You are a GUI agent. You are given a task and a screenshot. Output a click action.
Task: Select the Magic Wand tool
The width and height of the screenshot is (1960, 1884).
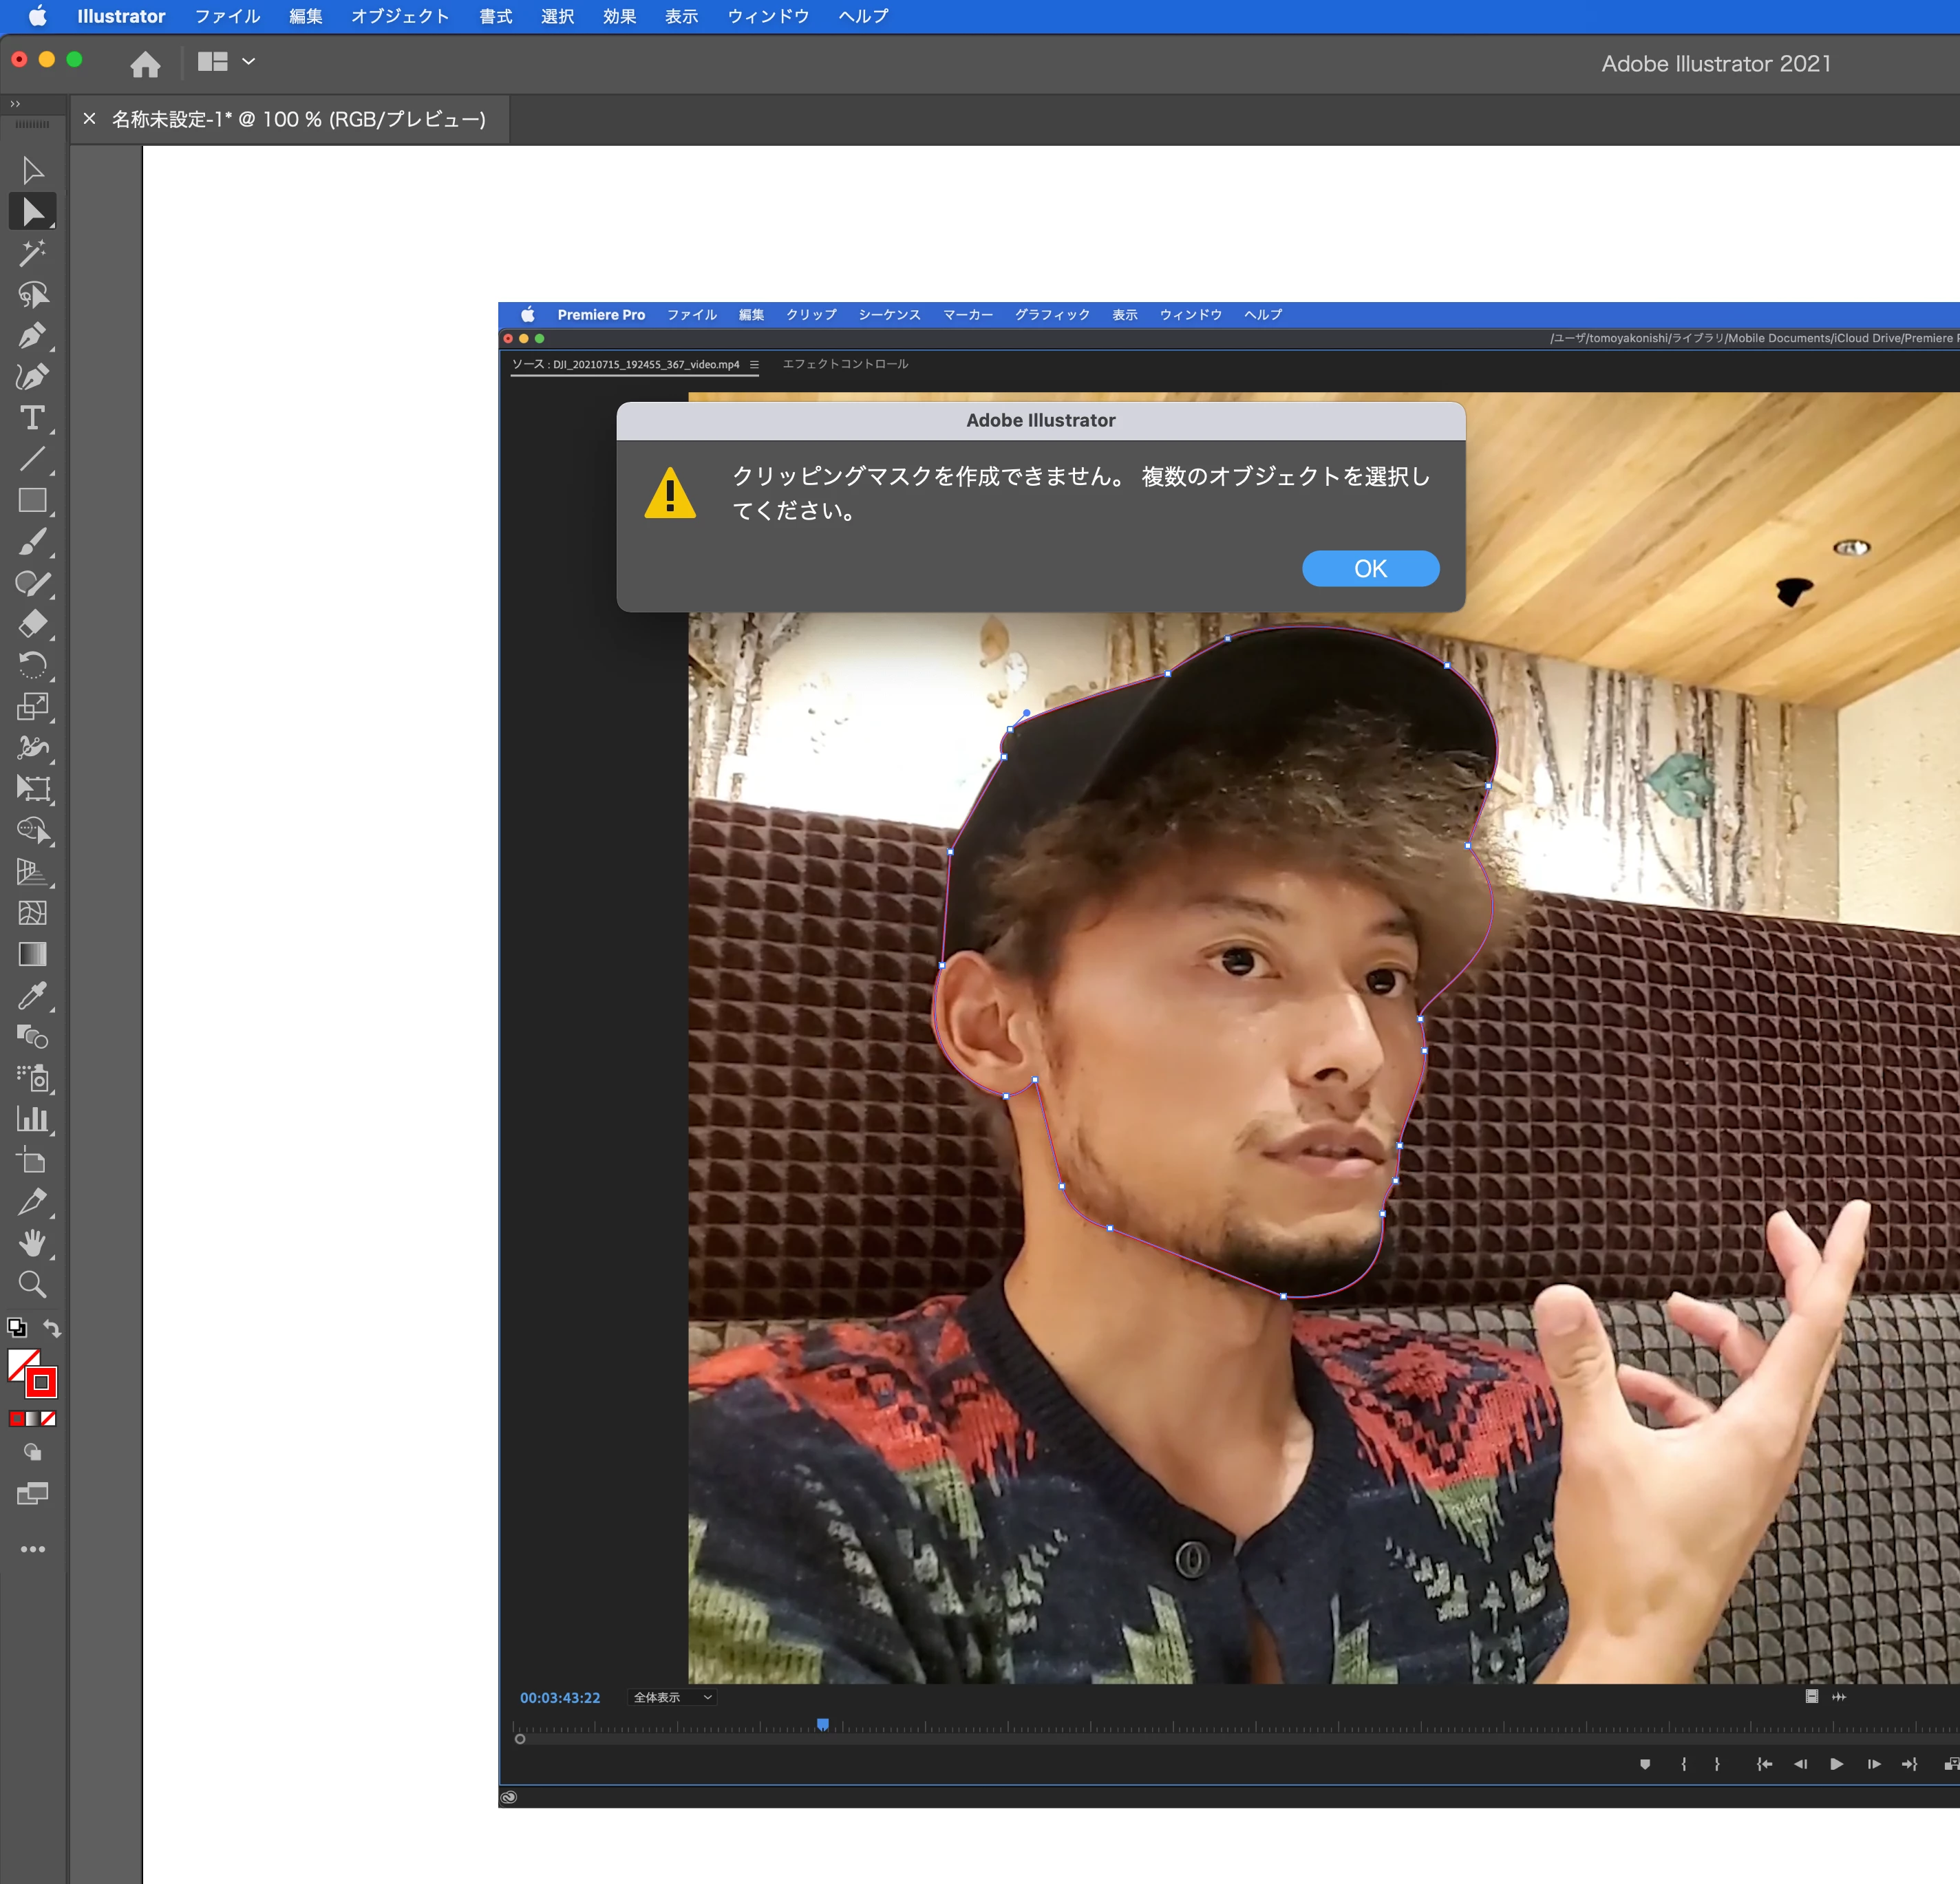coord(32,253)
